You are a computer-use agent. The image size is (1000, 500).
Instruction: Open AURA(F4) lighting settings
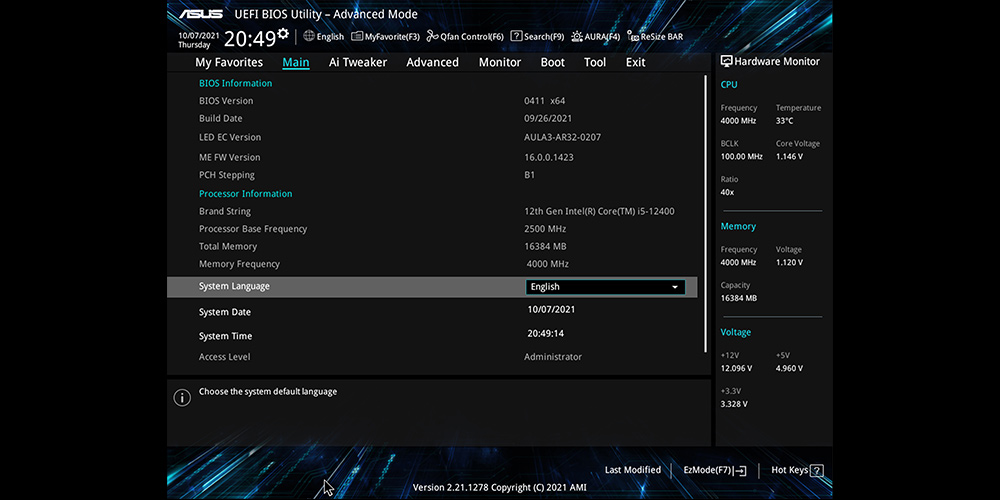595,36
